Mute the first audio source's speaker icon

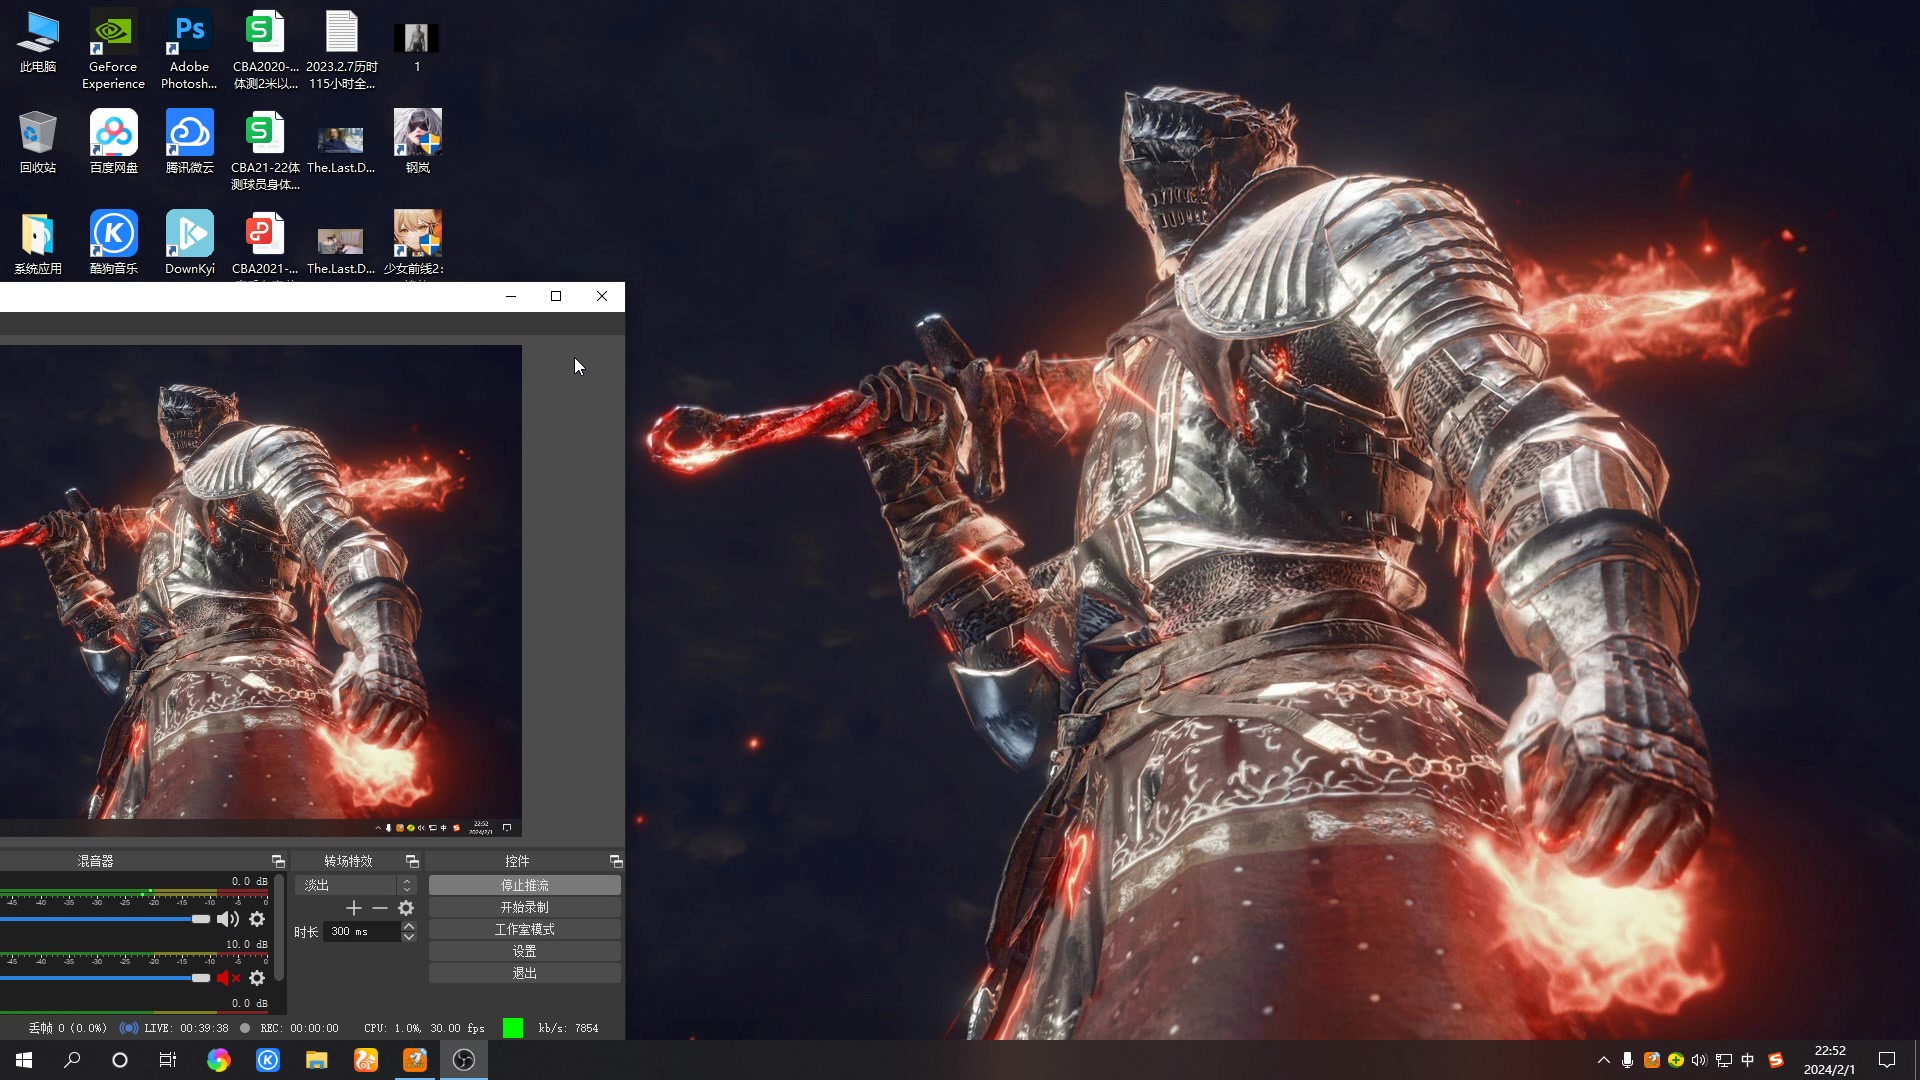coord(228,919)
